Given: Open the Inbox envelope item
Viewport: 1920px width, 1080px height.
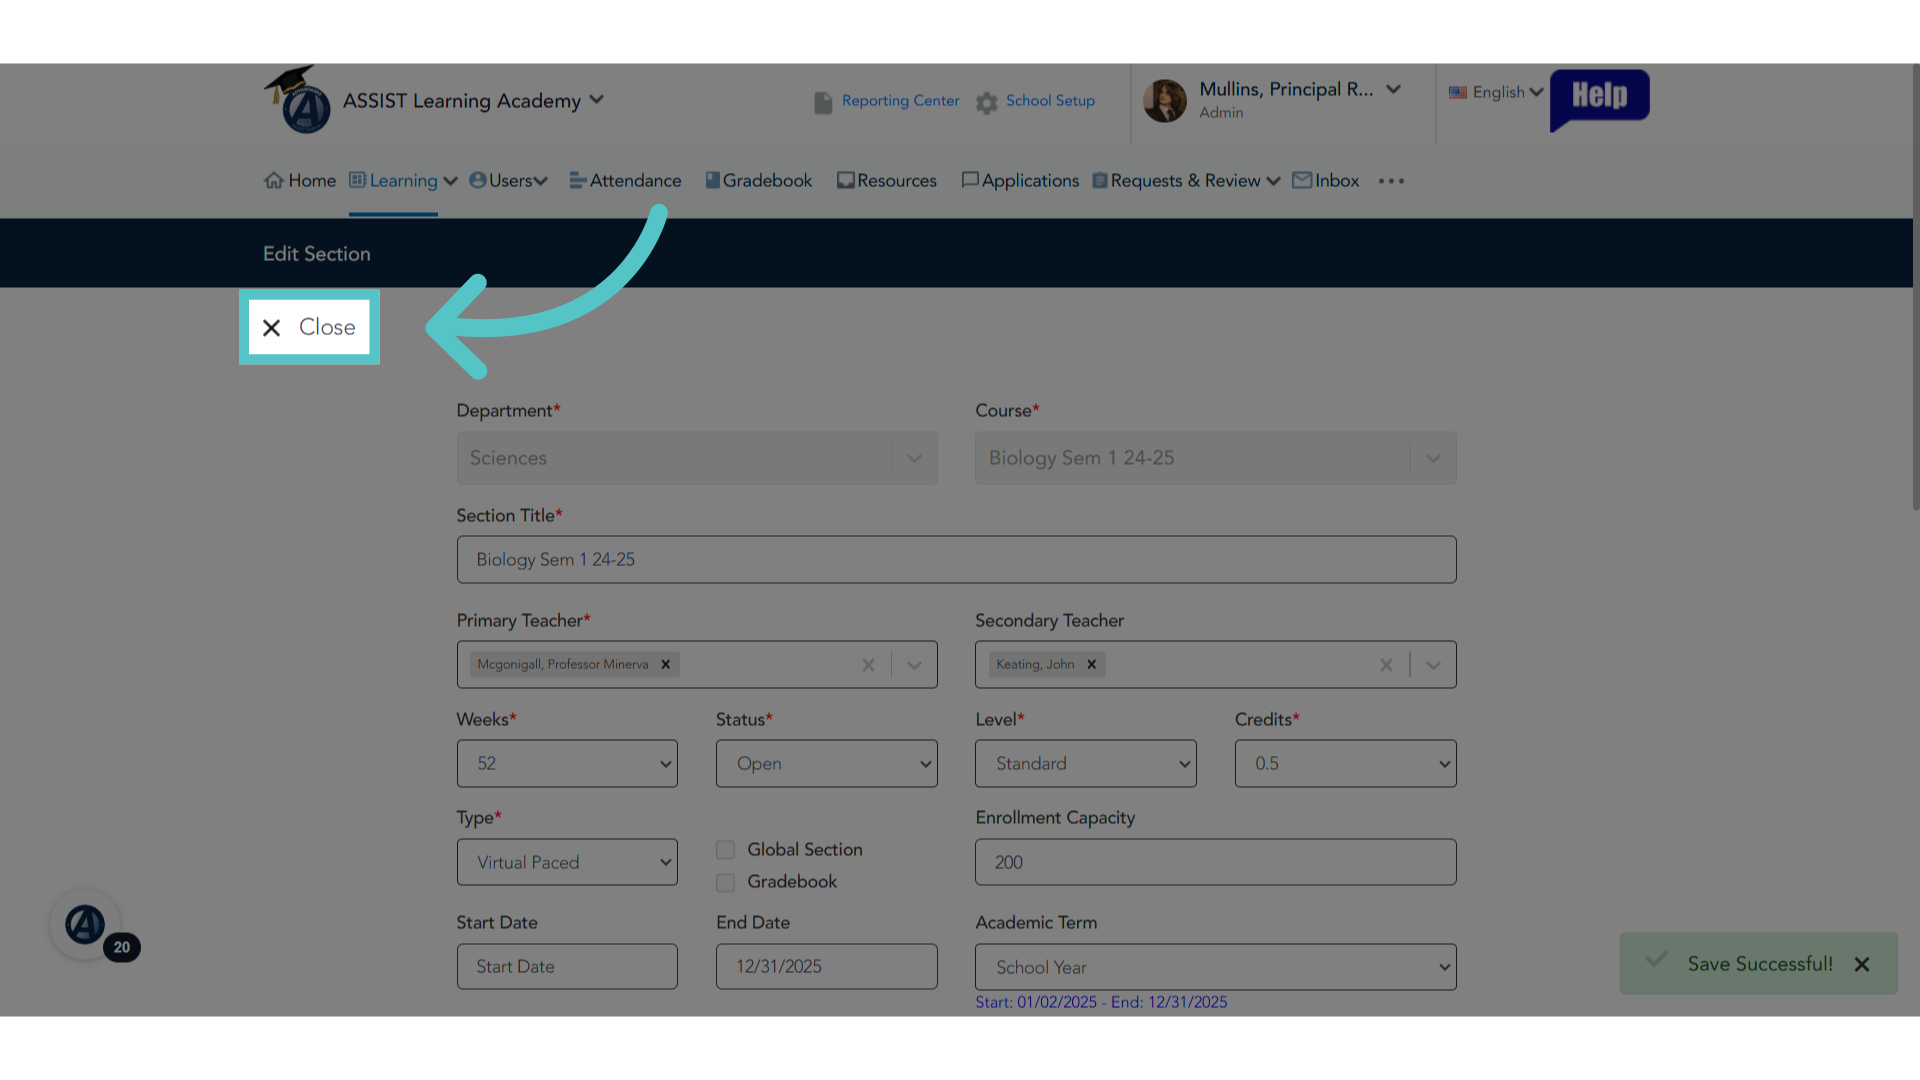Looking at the screenshot, I should [1325, 181].
